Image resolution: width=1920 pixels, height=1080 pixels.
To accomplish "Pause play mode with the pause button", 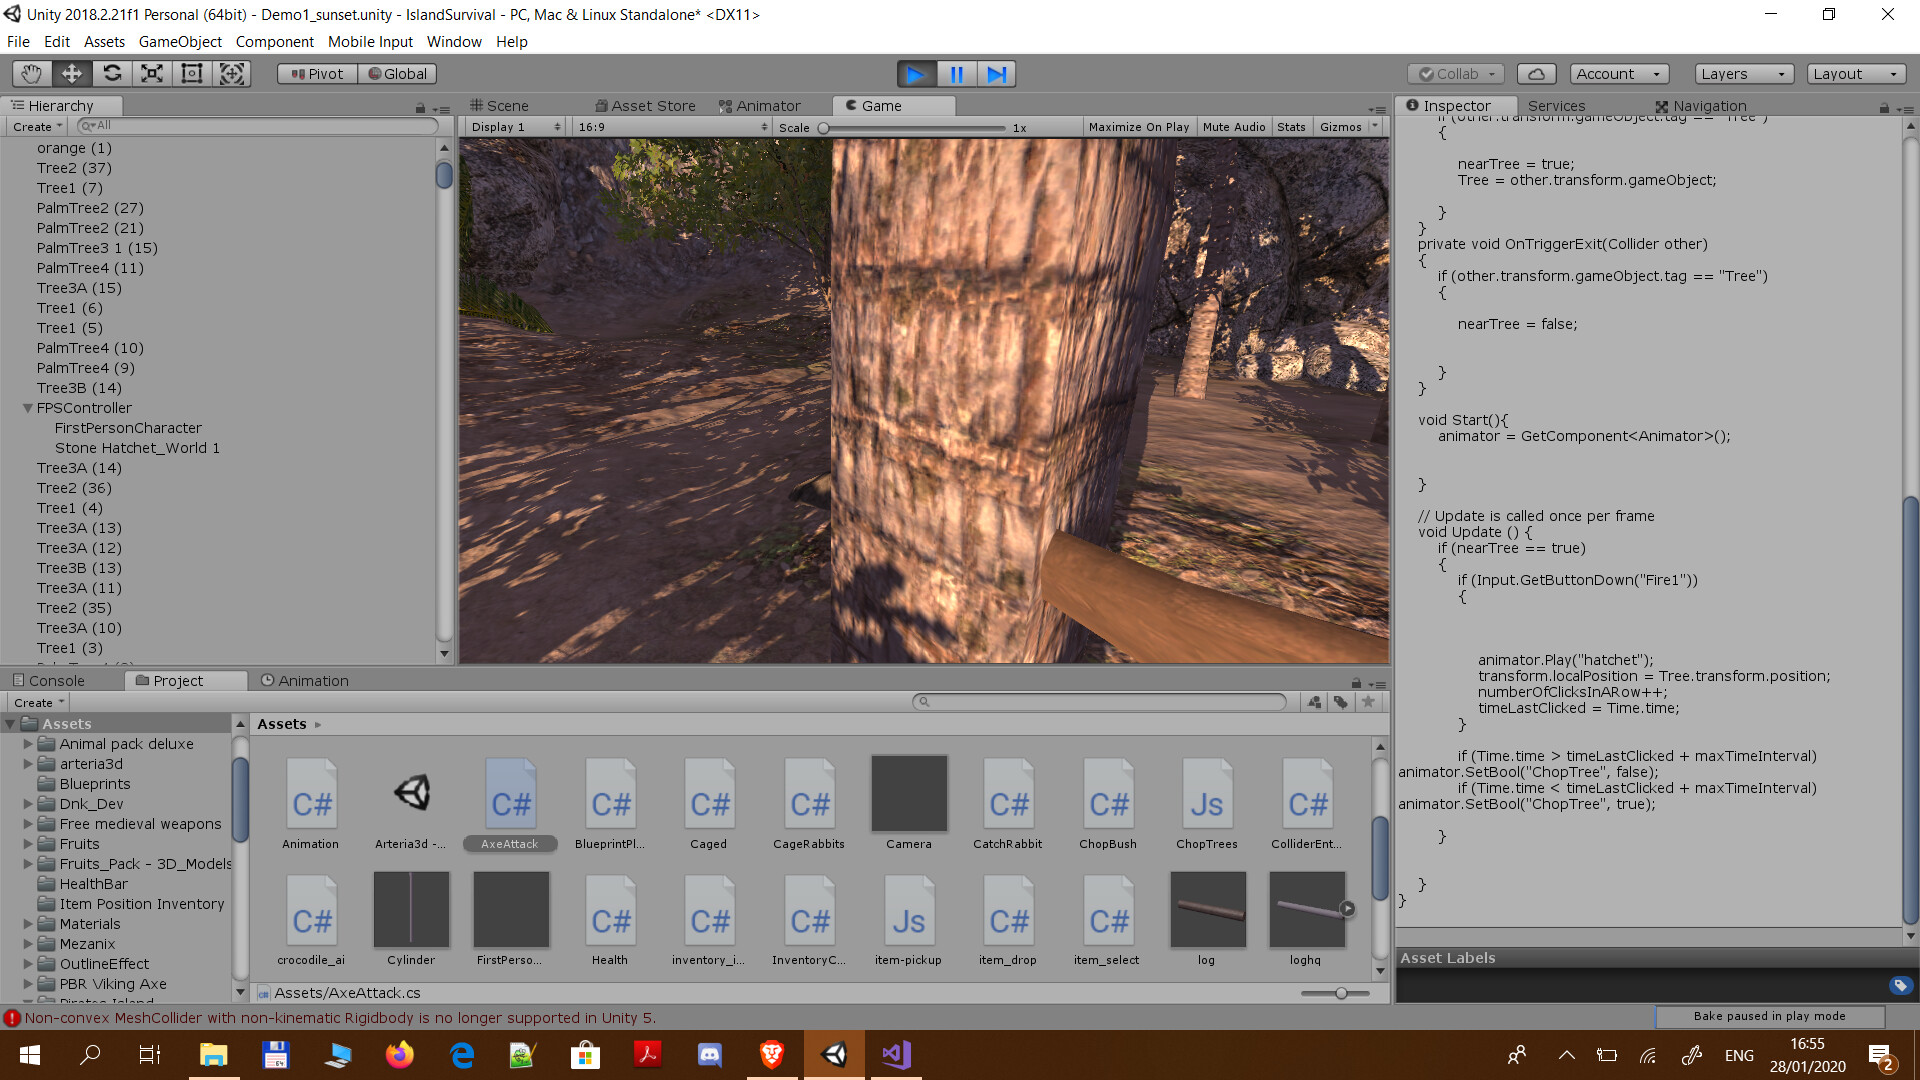I will 956,73.
